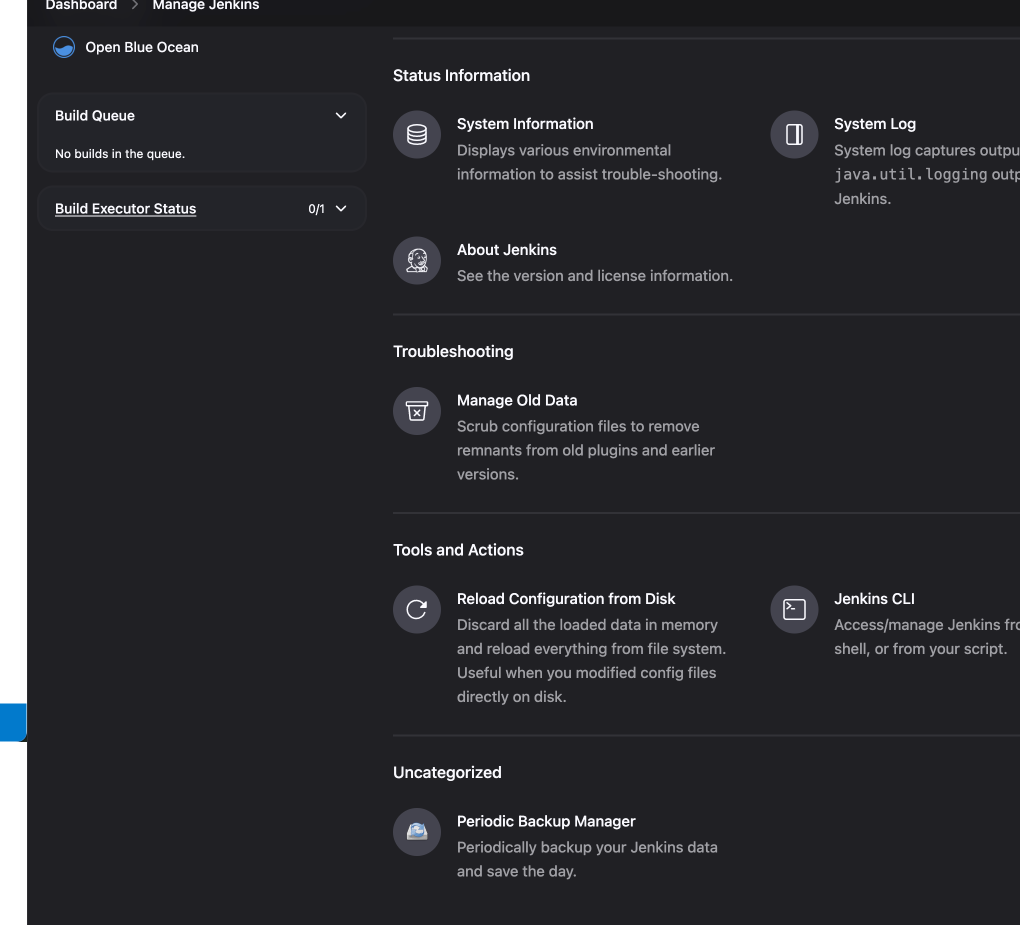The height and width of the screenshot is (925, 1020).
Task: Select Manage Jenkins in the breadcrumb
Action: tap(205, 6)
